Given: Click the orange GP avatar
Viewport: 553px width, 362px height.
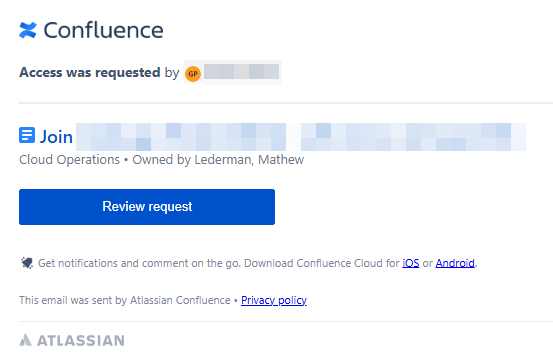Looking at the screenshot, I should click(x=193, y=74).
